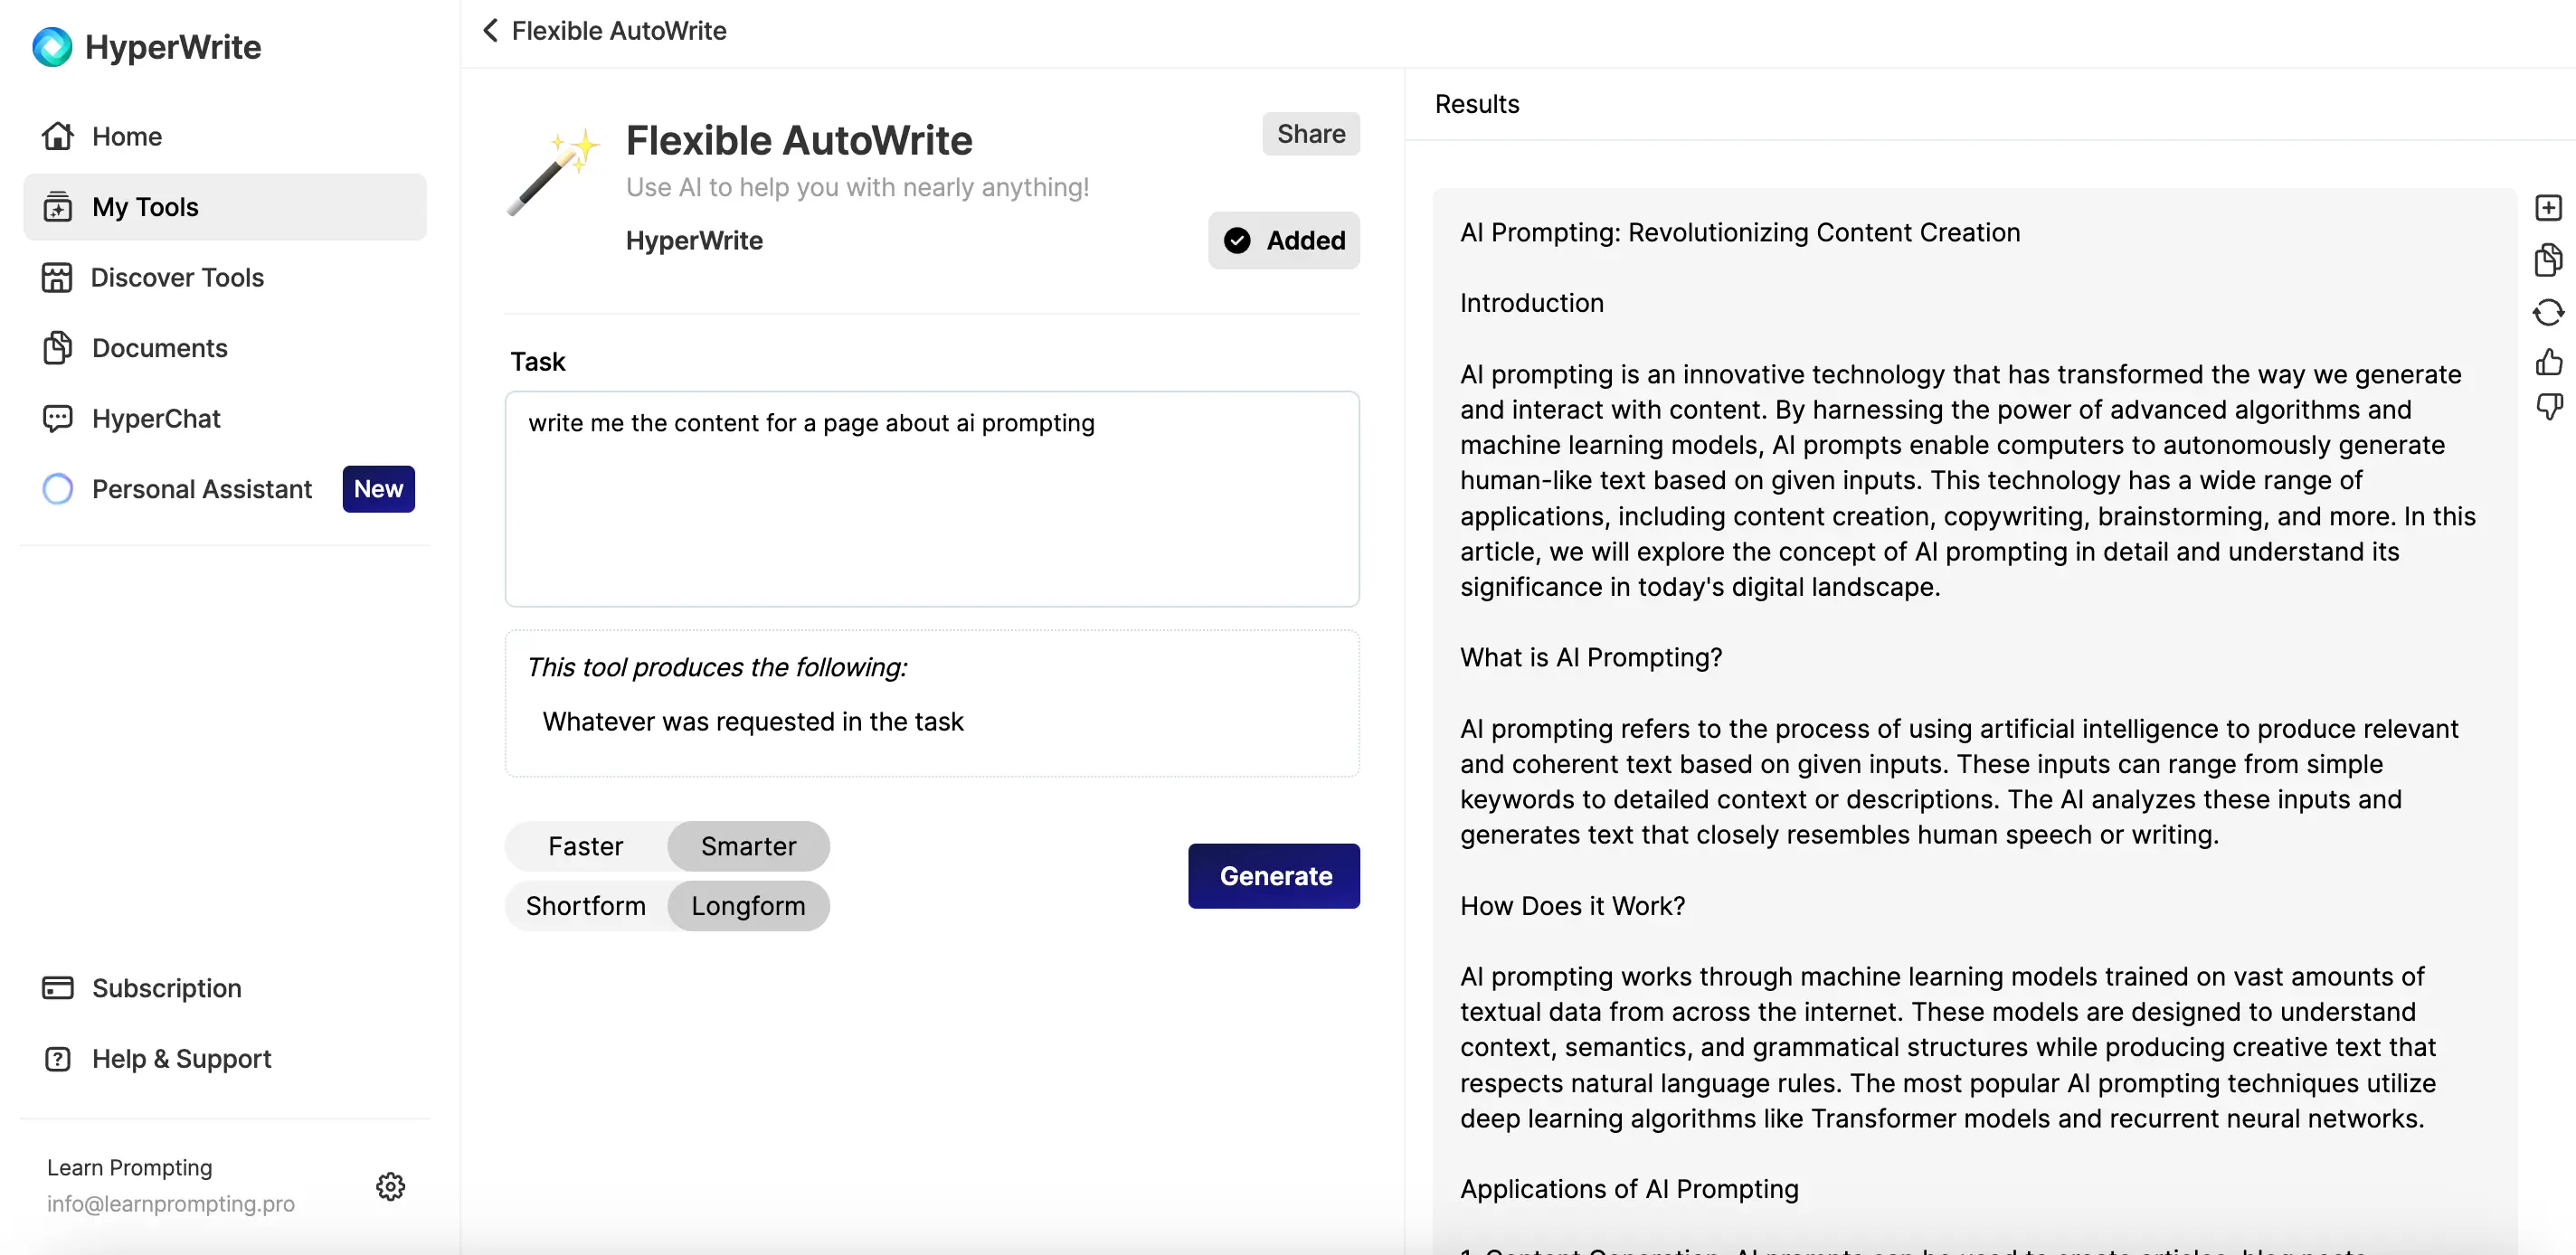Regenerate the result with refresh icon

2548,312
